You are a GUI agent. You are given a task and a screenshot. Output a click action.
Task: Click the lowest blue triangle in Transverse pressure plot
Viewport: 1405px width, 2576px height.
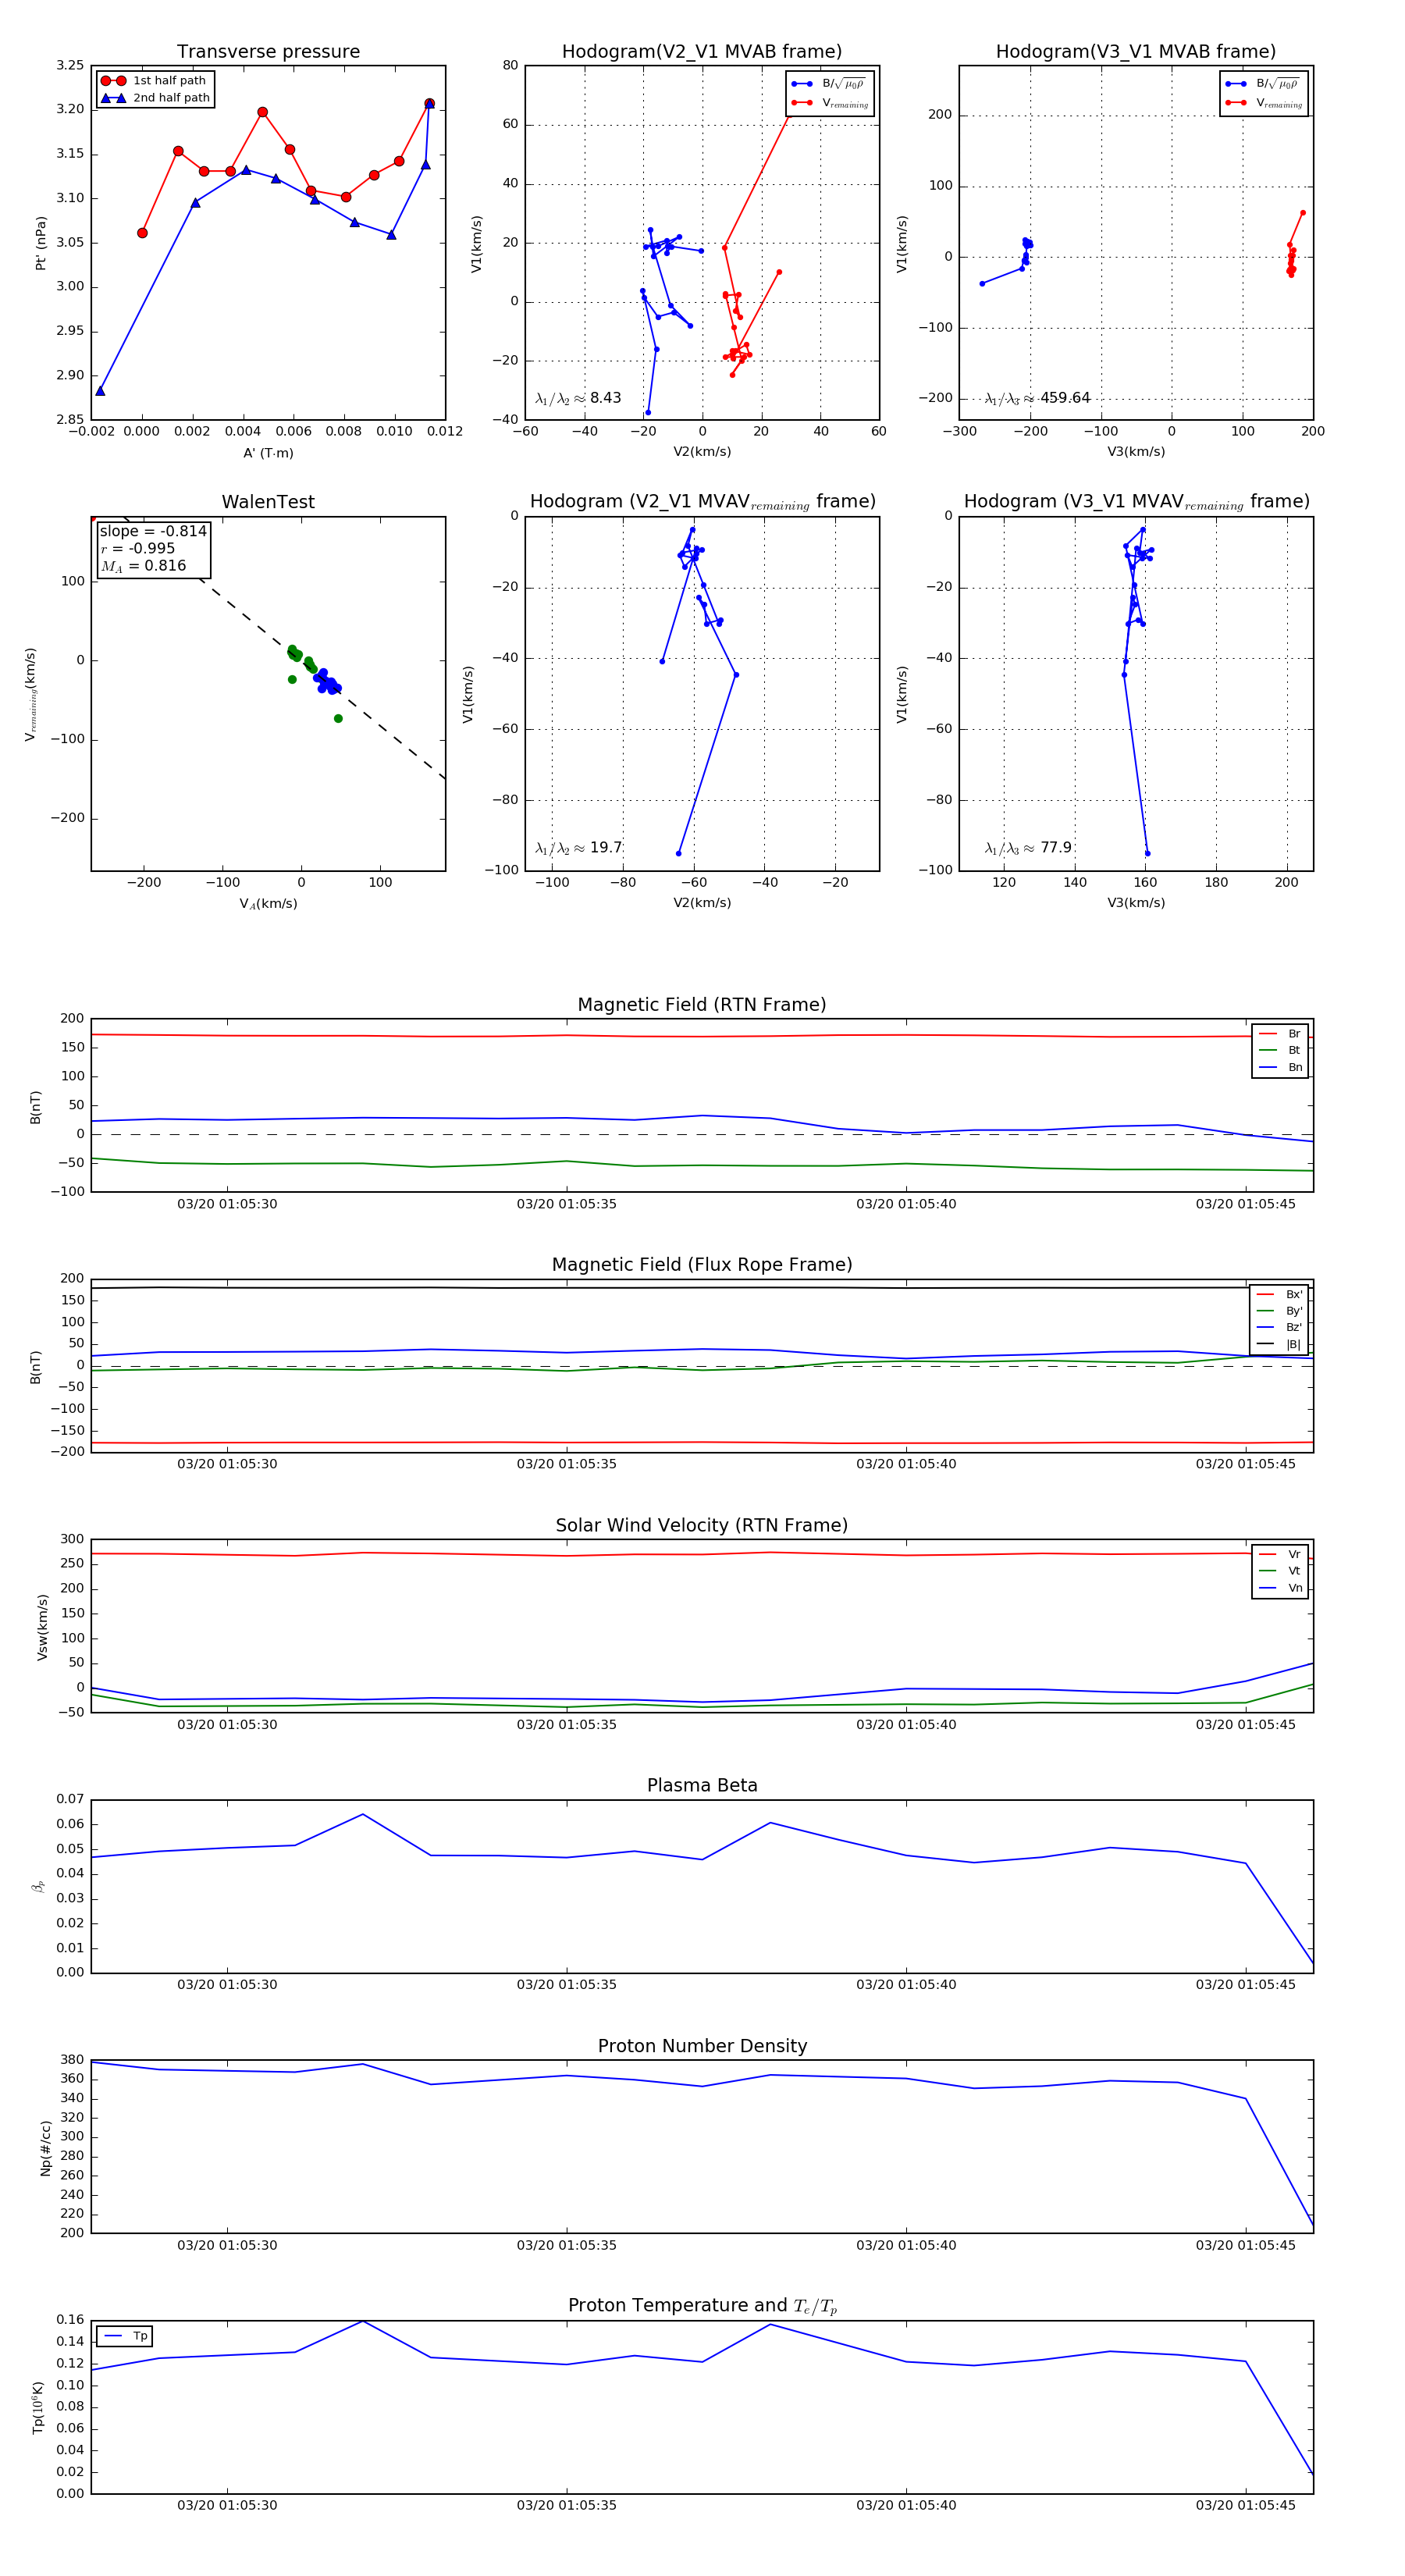[x=100, y=391]
